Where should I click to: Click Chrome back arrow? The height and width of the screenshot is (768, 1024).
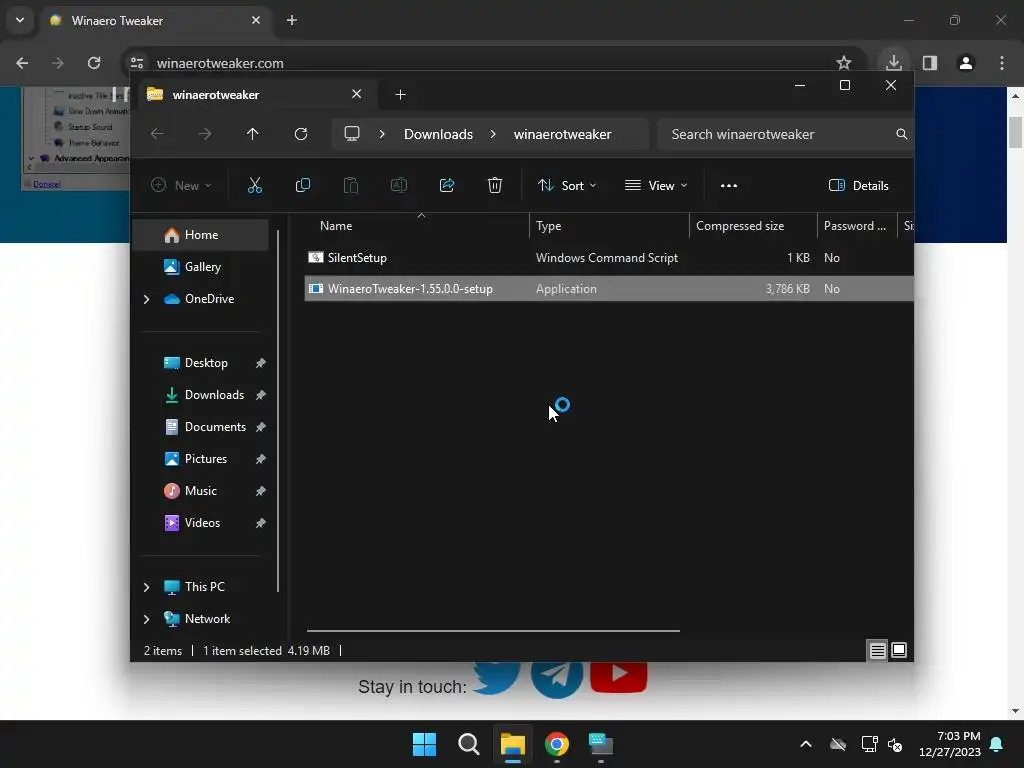22,63
